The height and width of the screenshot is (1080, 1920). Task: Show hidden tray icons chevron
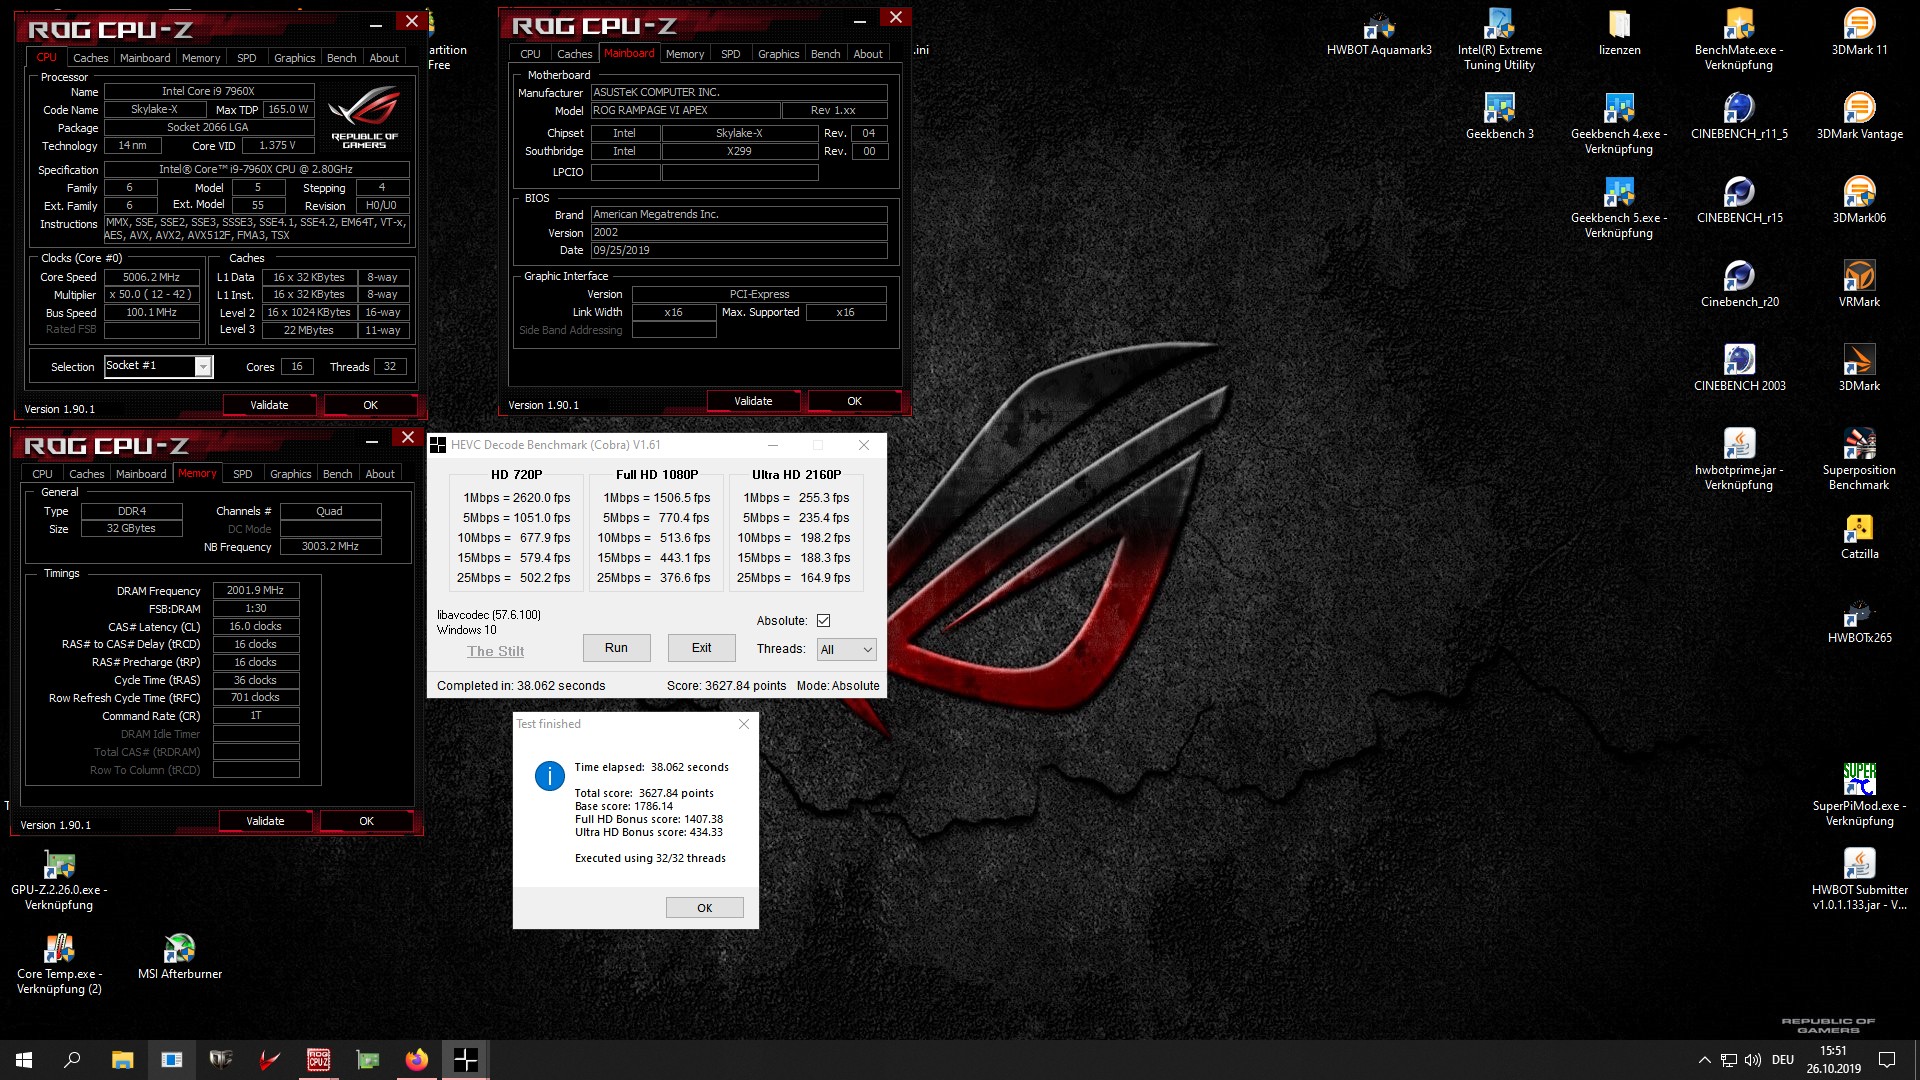coord(1704,1060)
